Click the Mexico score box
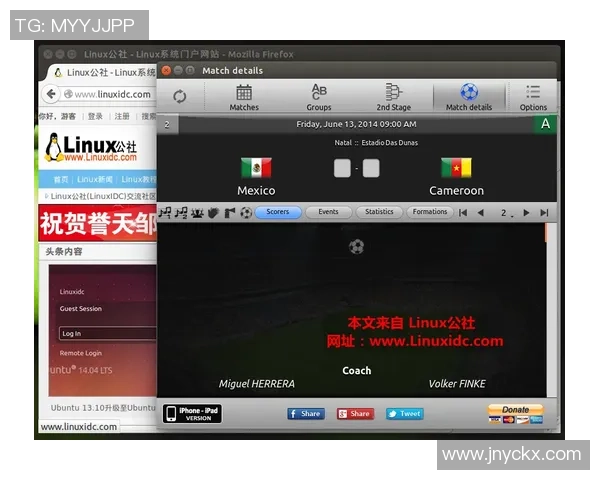Viewport: 600px width, 480px height. coord(342,168)
